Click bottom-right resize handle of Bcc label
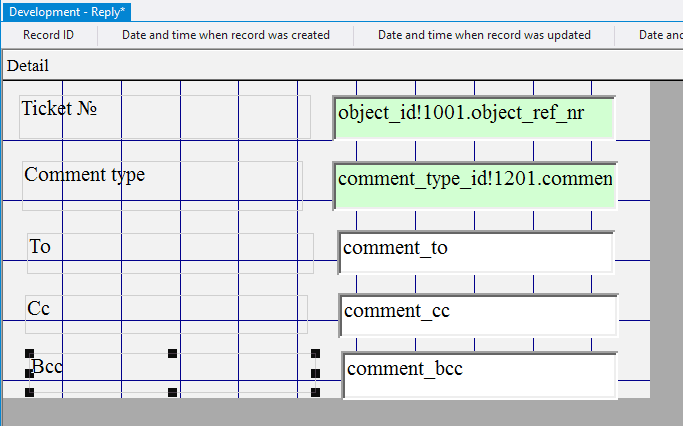This screenshot has width=683, height=426. [x=315, y=392]
